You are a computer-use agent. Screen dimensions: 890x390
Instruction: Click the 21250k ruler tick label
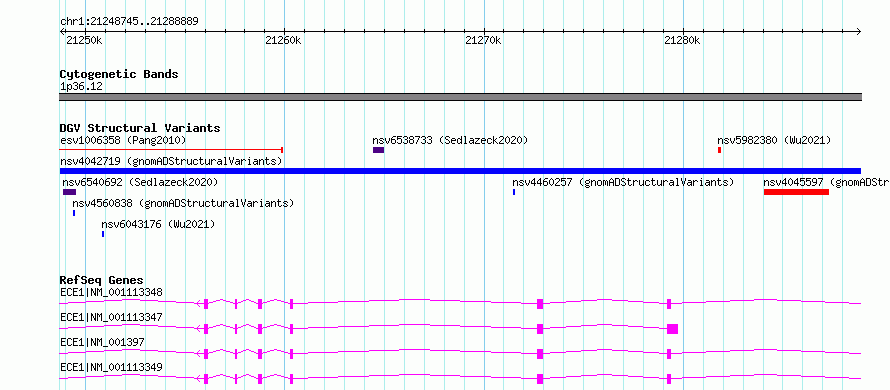[x=85, y=40]
